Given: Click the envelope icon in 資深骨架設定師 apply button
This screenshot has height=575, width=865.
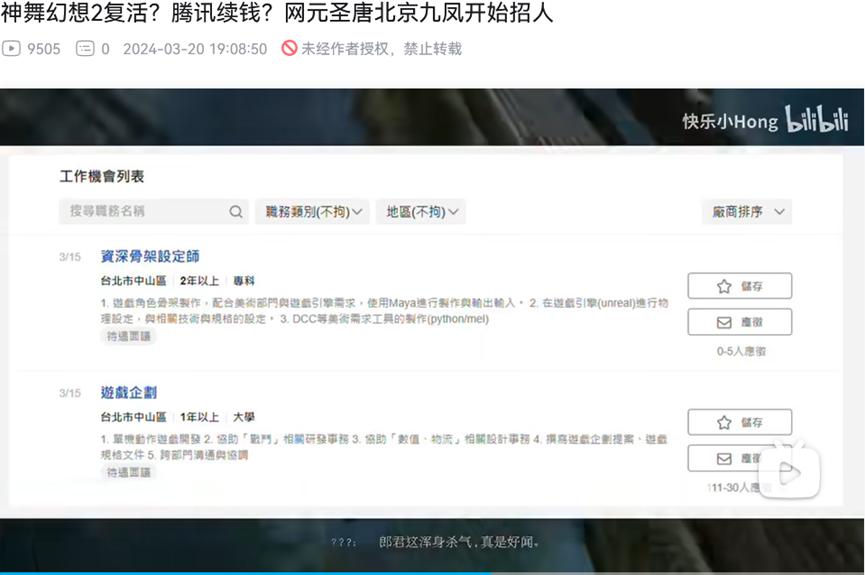Looking at the screenshot, I should coord(724,322).
